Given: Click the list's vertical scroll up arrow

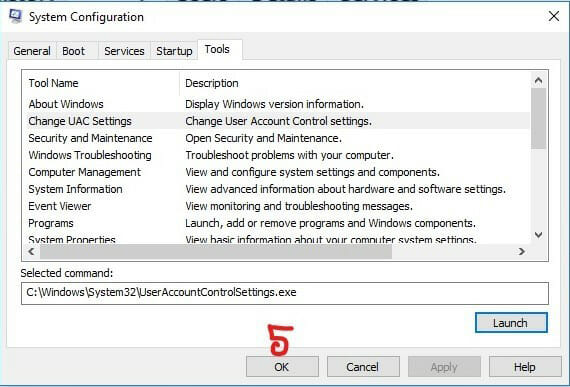Looking at the screenshot, I should point(538,80).
